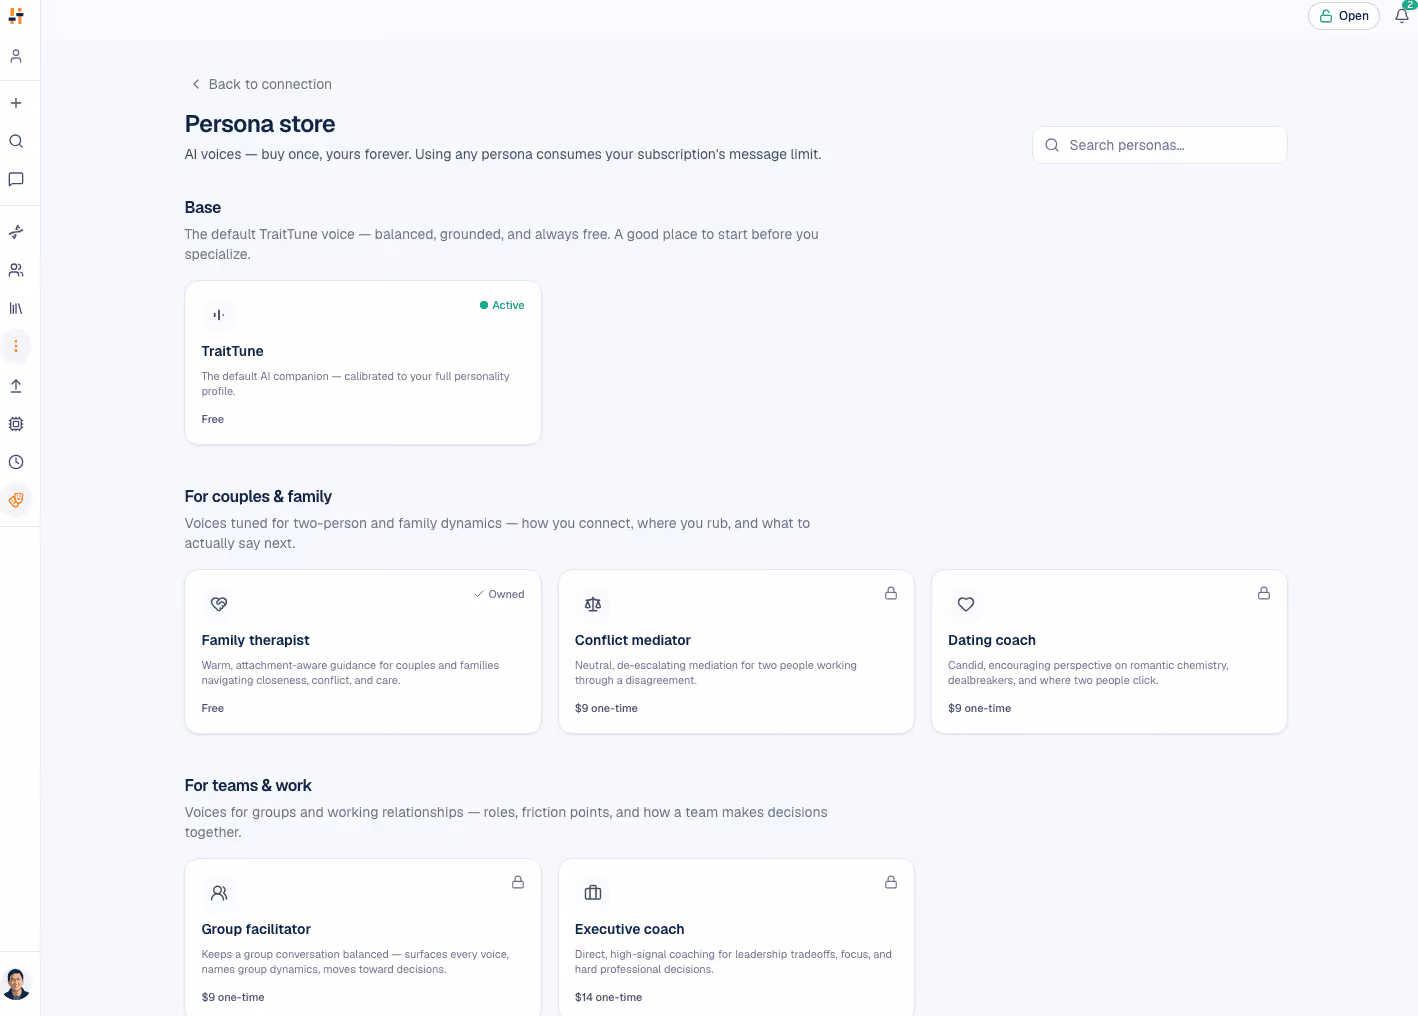Screen dimensions: 1418x1016
Task: Focus the Search personas input field
Action: click(1159, 145)
